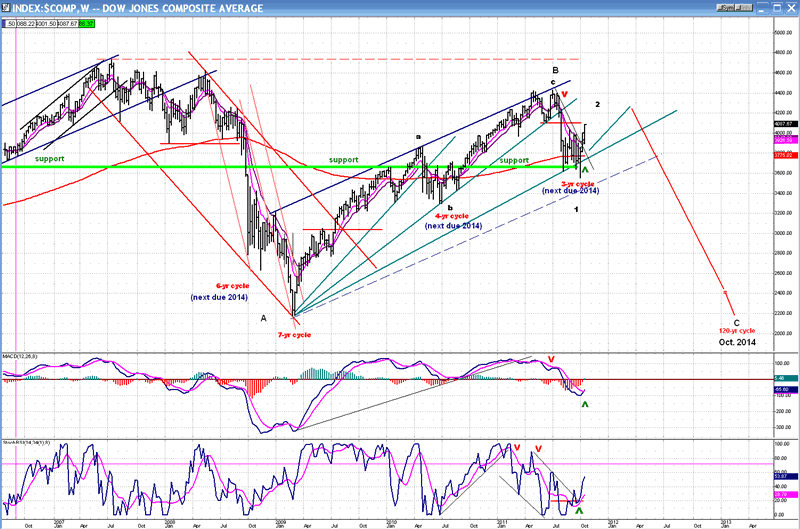Click the 5000.00 price axis label
Viewport: 800px width, 529px height.
coord(783,33)
